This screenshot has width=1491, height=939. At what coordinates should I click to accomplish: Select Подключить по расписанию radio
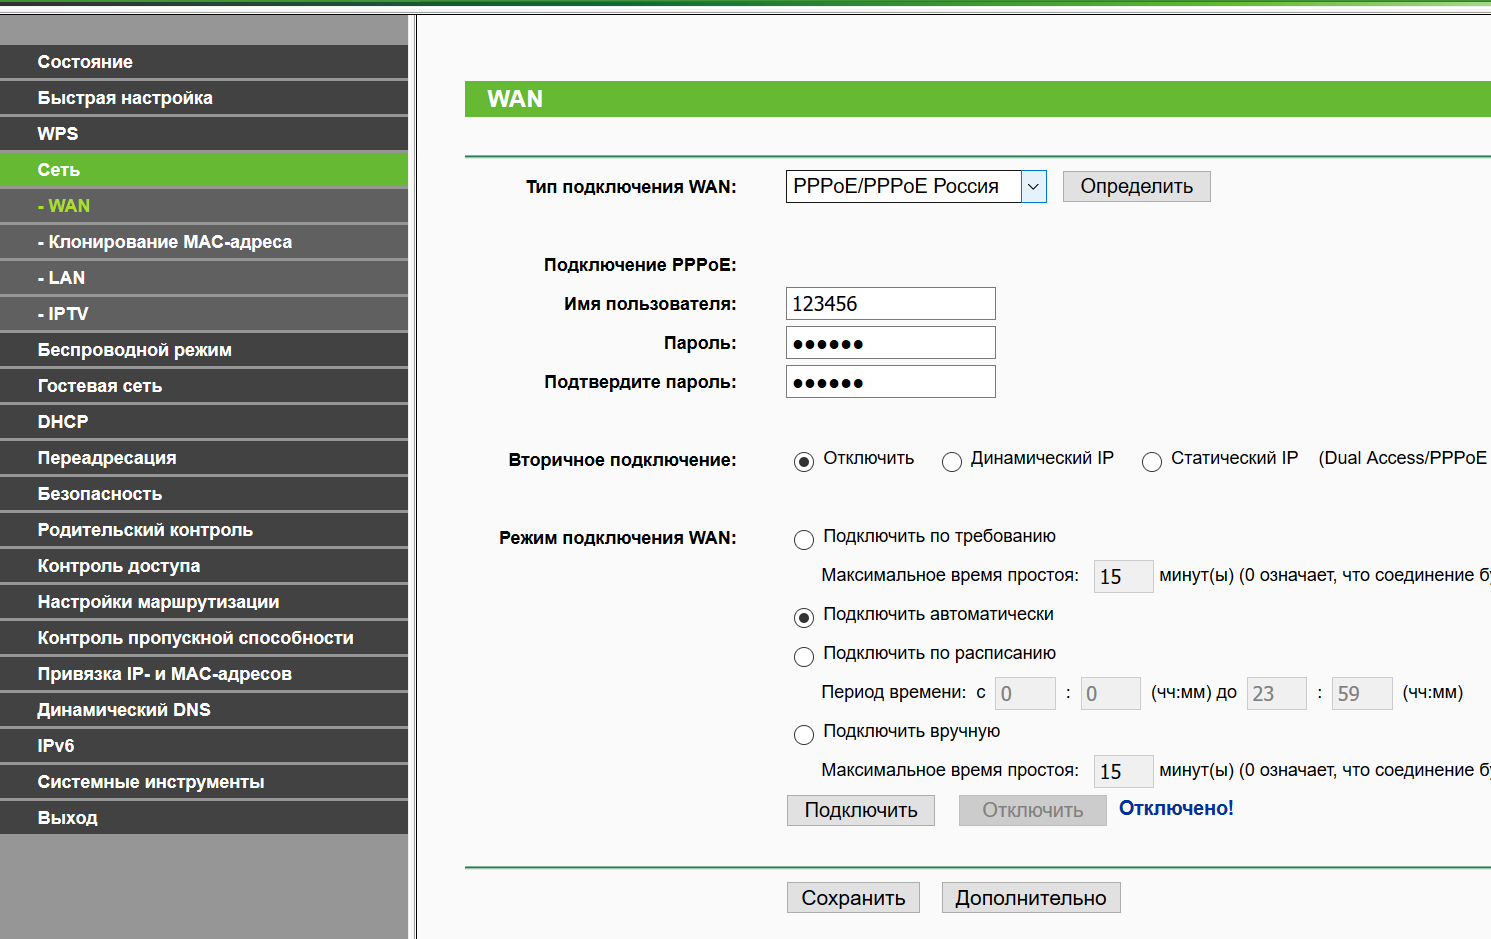click(x=804, y=657)
